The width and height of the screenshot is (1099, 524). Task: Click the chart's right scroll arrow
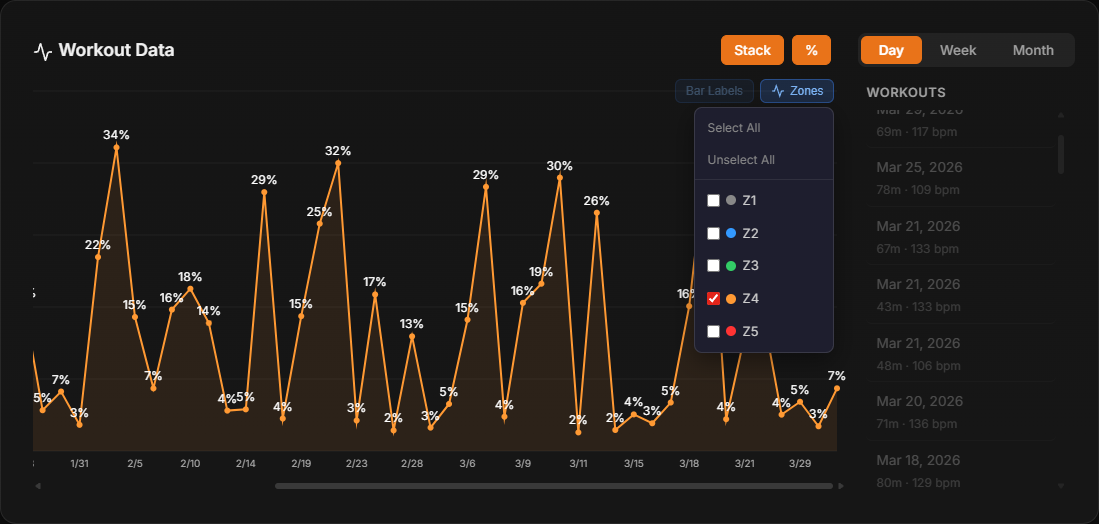pos(841,485)
